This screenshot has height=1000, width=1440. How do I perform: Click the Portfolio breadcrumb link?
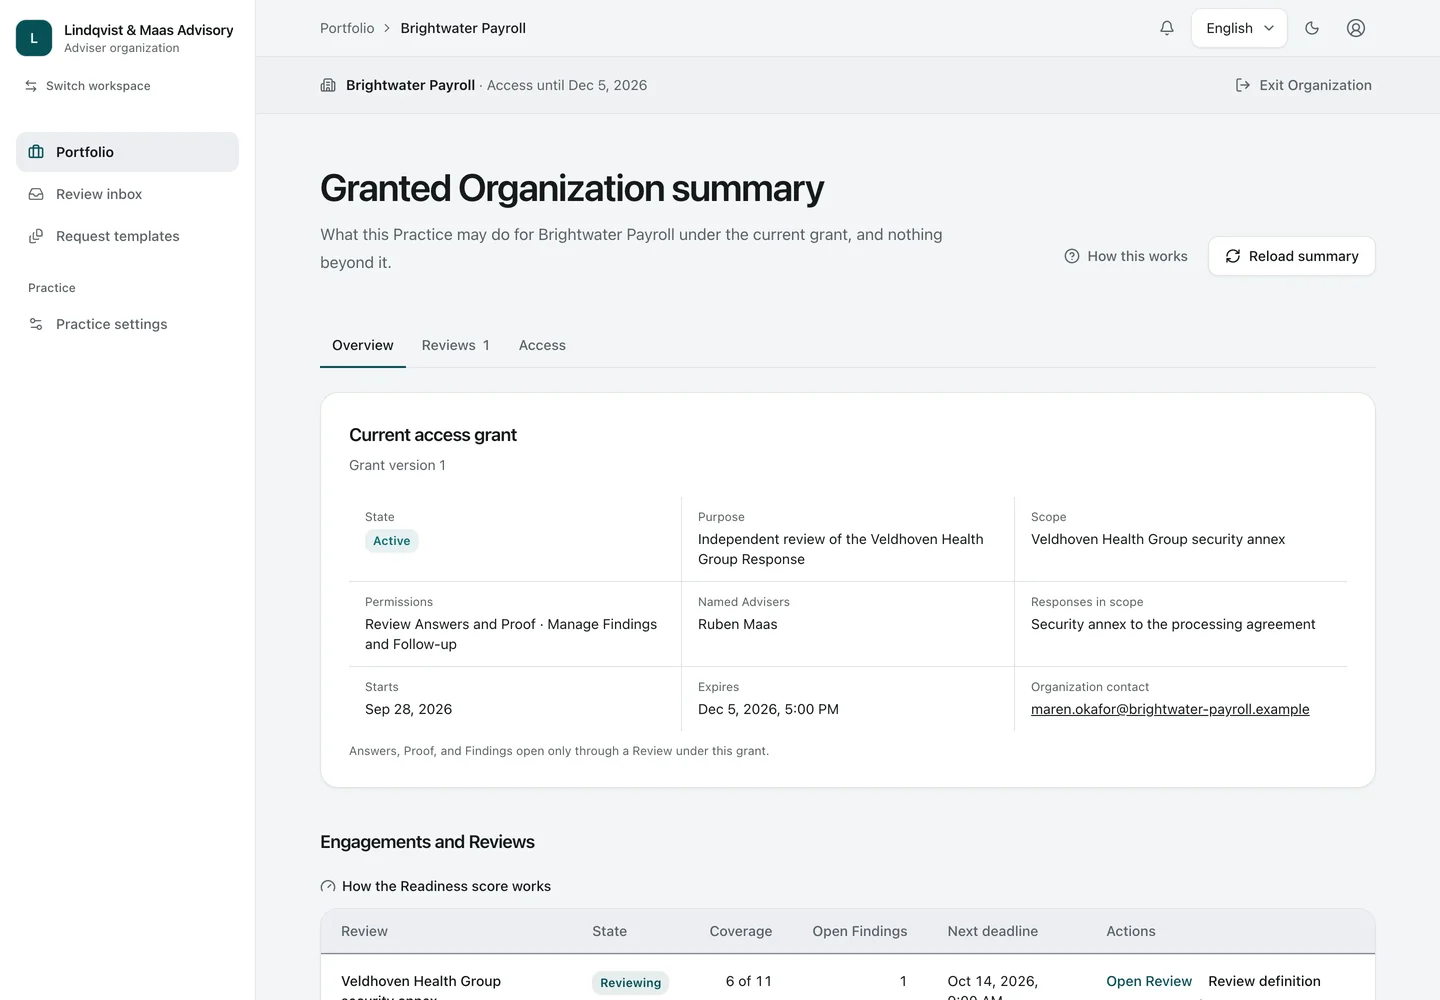tap(347, 28)
